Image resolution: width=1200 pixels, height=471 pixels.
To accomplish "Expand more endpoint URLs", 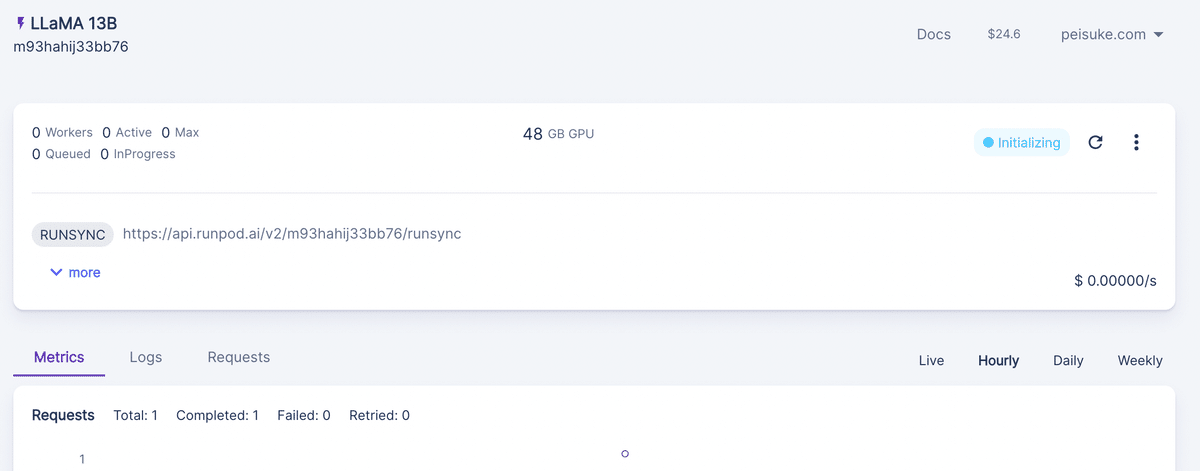I will click(x=75, y=272).
